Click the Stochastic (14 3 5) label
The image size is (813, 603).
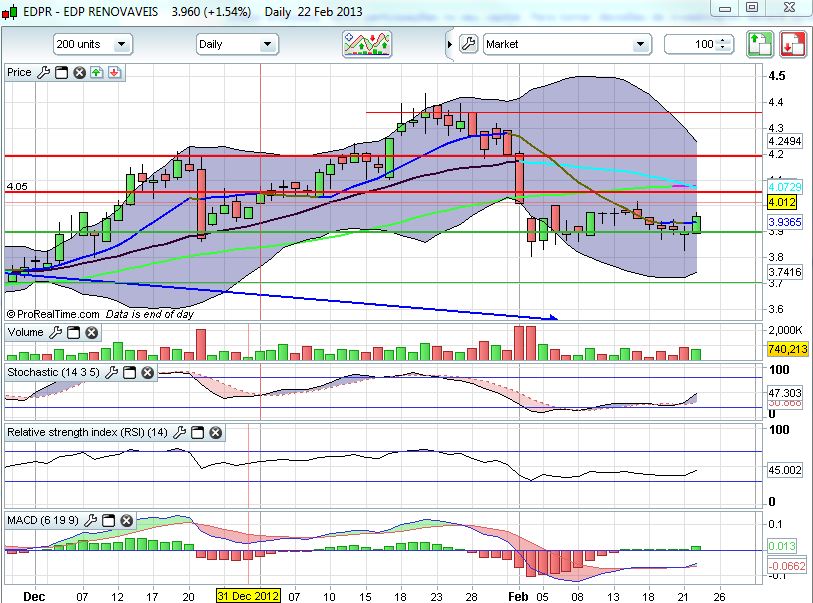click(53, 372)
